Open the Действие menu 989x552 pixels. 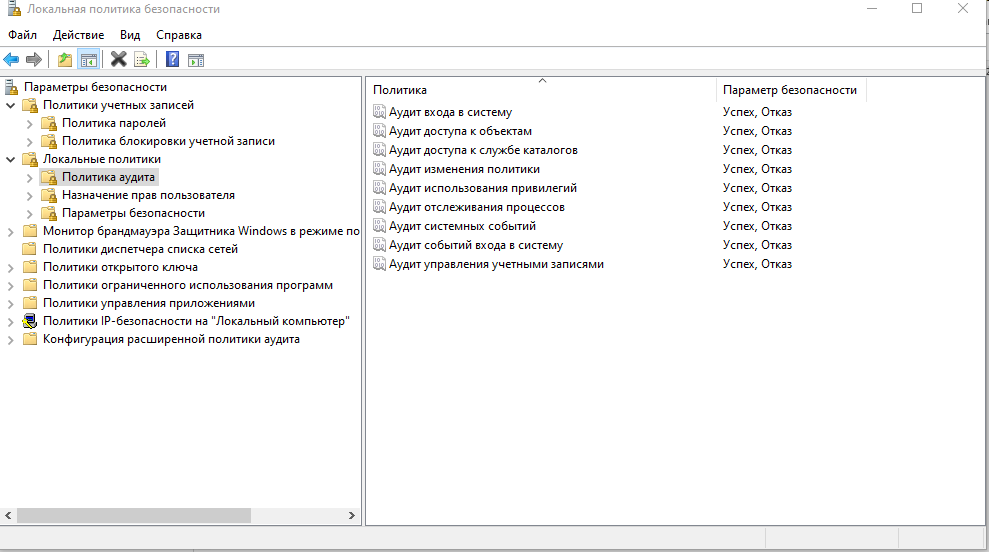point(78,35)
